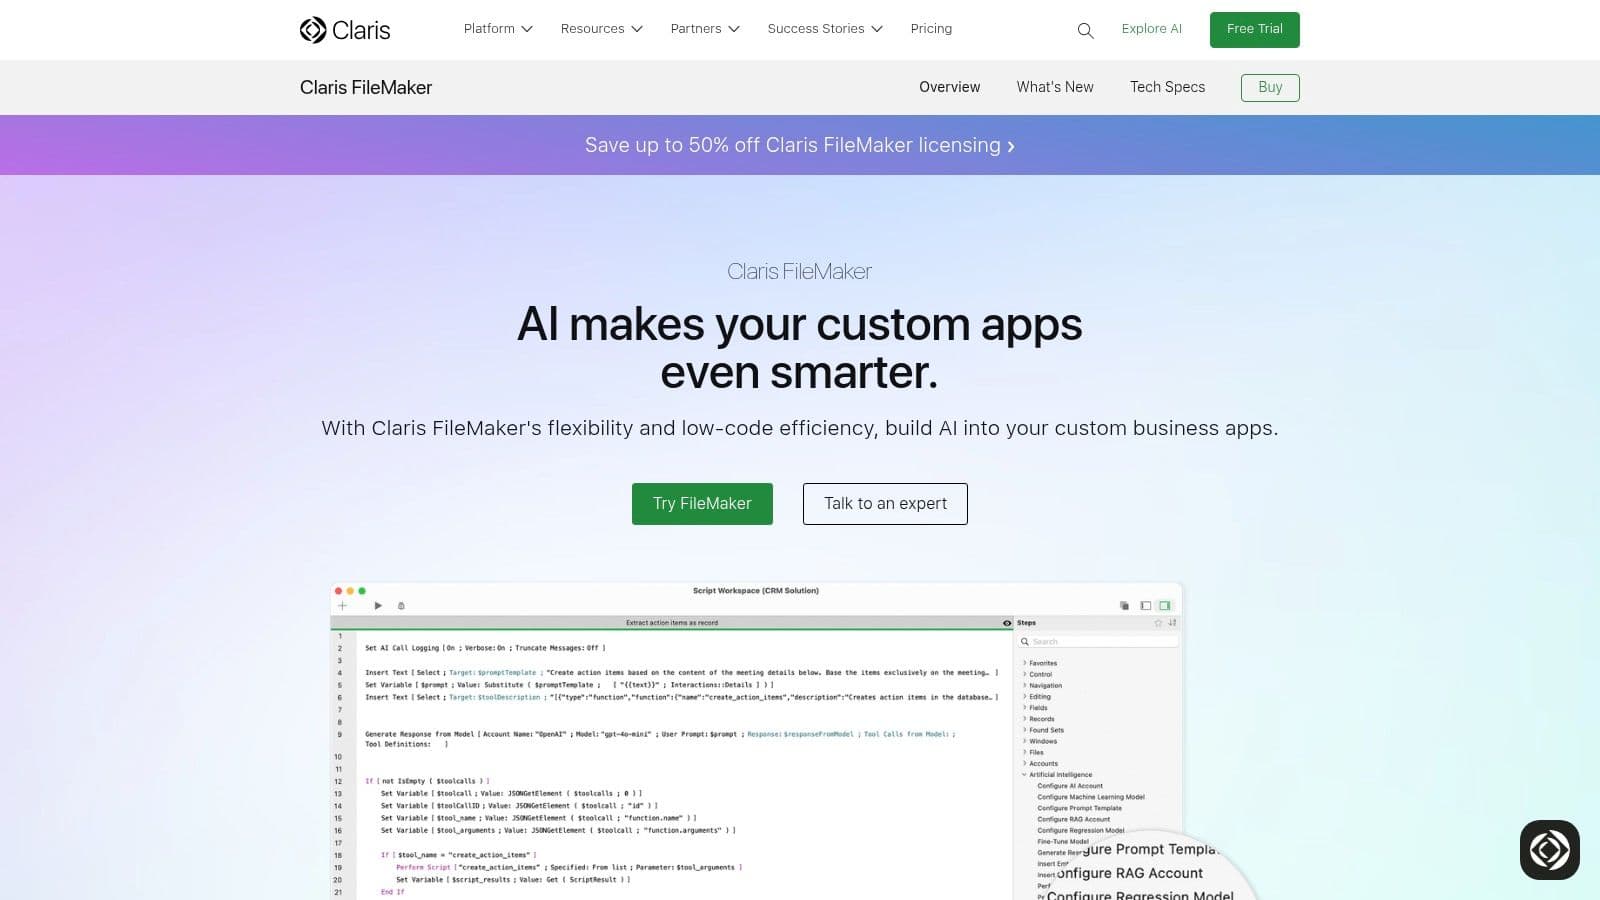Click the plus icon in Script Workspace

tap(342, 605)
